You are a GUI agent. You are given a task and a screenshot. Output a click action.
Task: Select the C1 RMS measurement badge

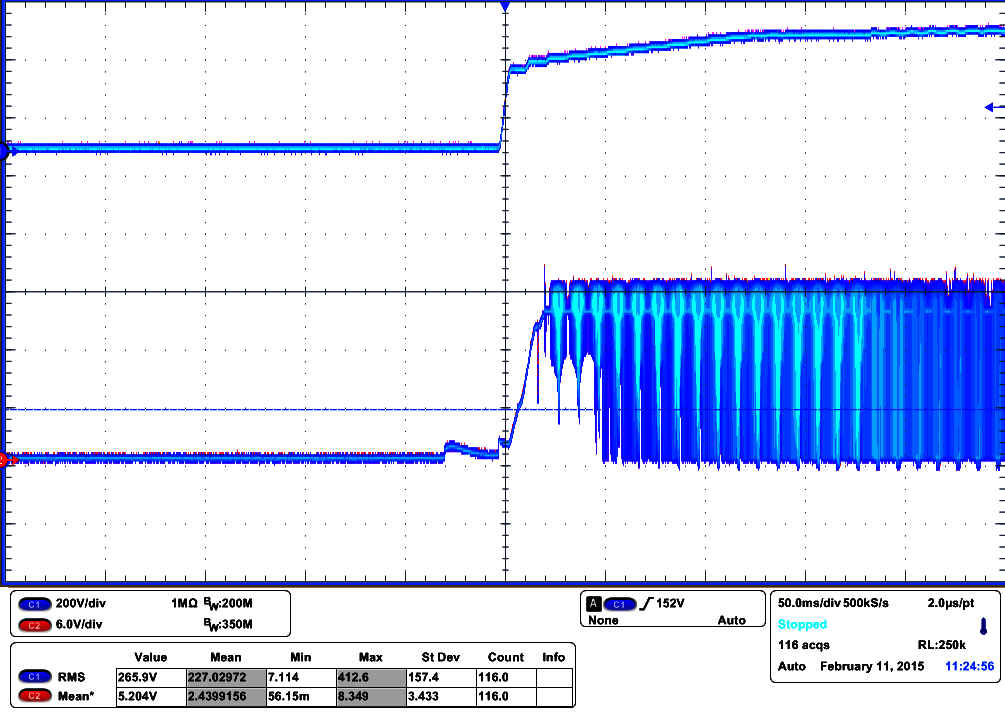click(x=34, y=677)
